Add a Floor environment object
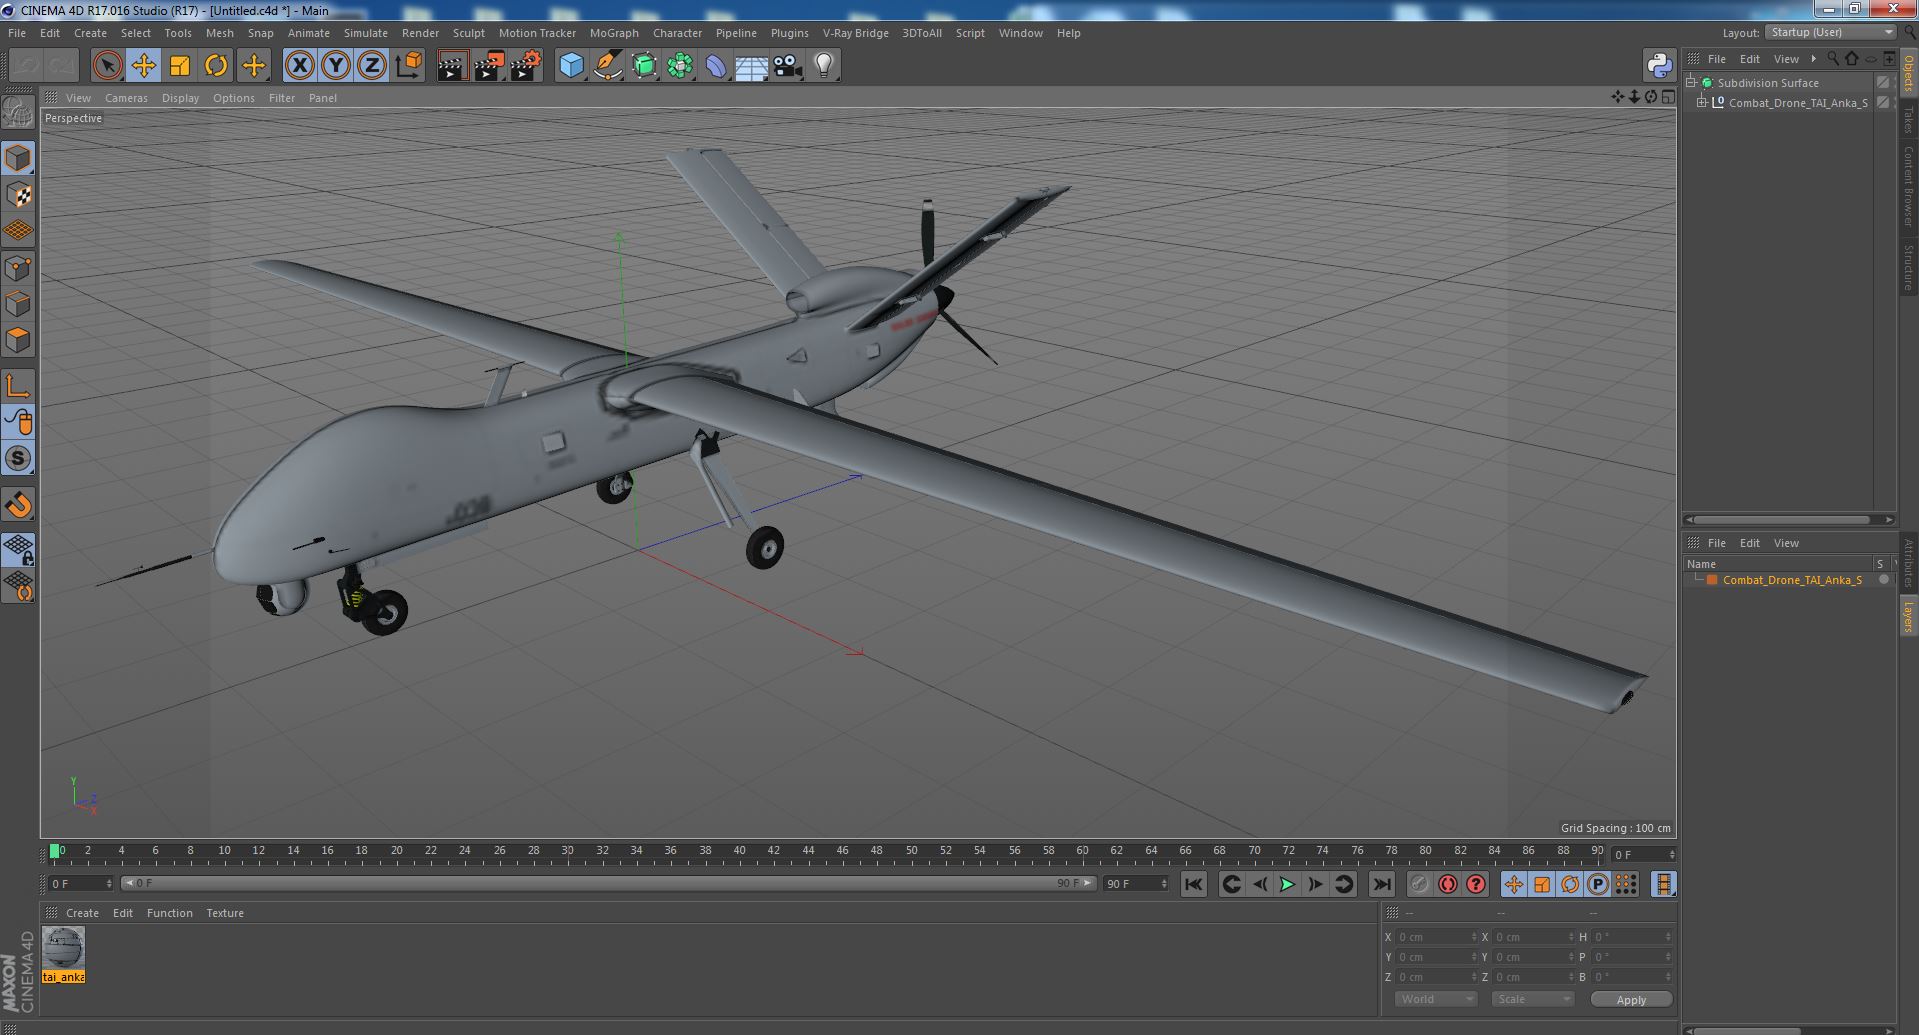The height and width of the screenshot is (1035, 1919). (x=752, y=66)
